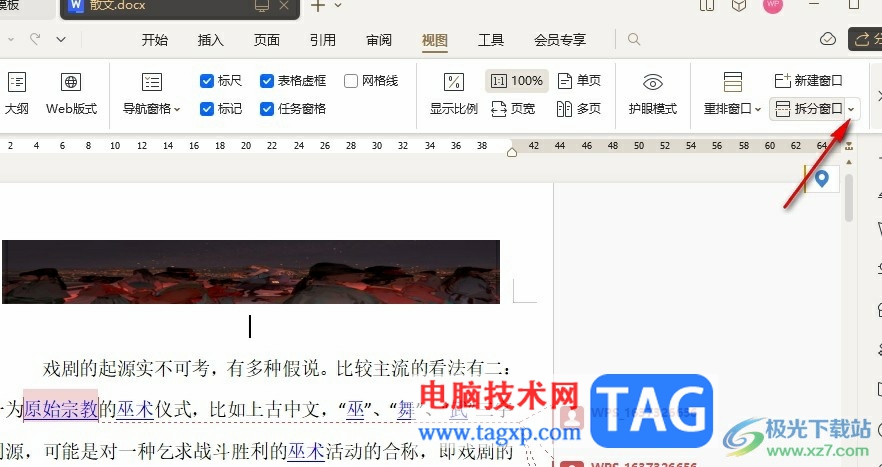This screenshot has height=467, width=882.
Task: Toggle the 标记 marks checkbox
Action: point(206,109)
